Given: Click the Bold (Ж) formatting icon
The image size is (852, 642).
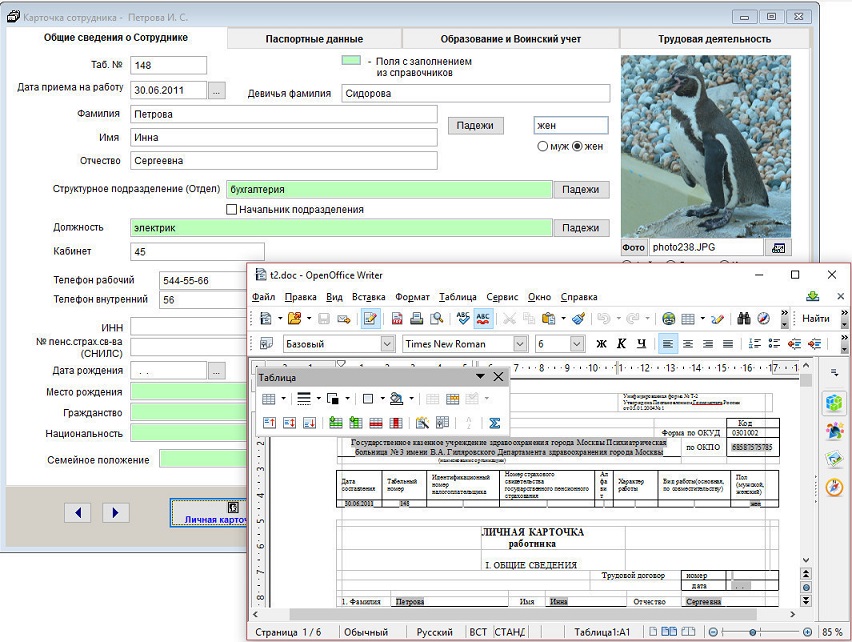Looking at the screenshot, I should coord(602,344).
